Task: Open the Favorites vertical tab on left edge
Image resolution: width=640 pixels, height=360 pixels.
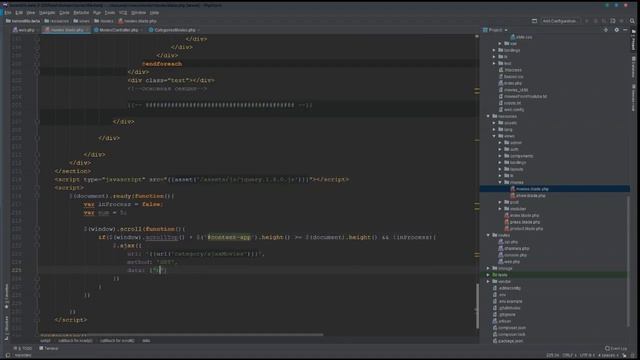Action: [6, 296]
